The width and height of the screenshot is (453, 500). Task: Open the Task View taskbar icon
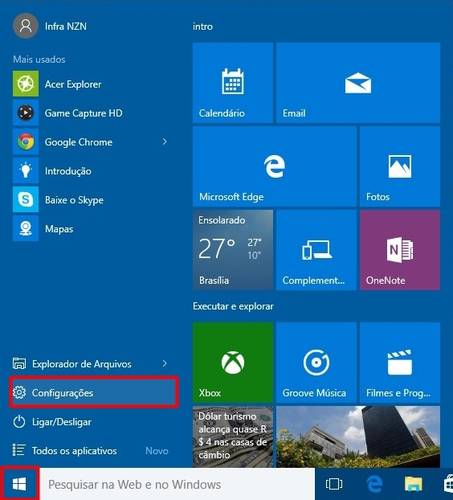point(334,484)
